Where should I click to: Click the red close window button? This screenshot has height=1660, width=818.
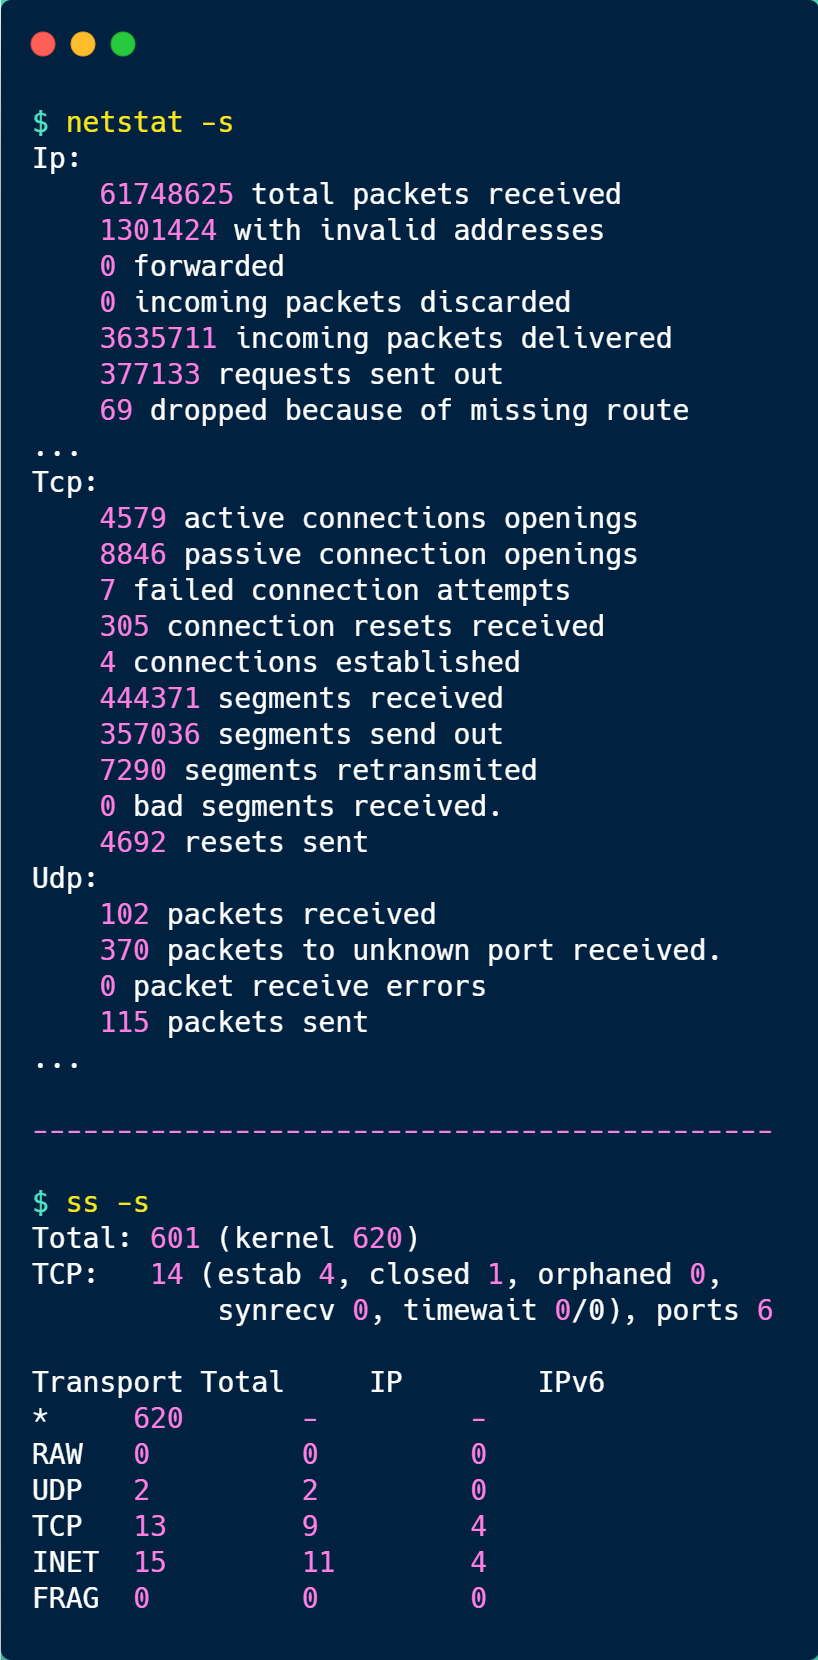tap(43, 44)
